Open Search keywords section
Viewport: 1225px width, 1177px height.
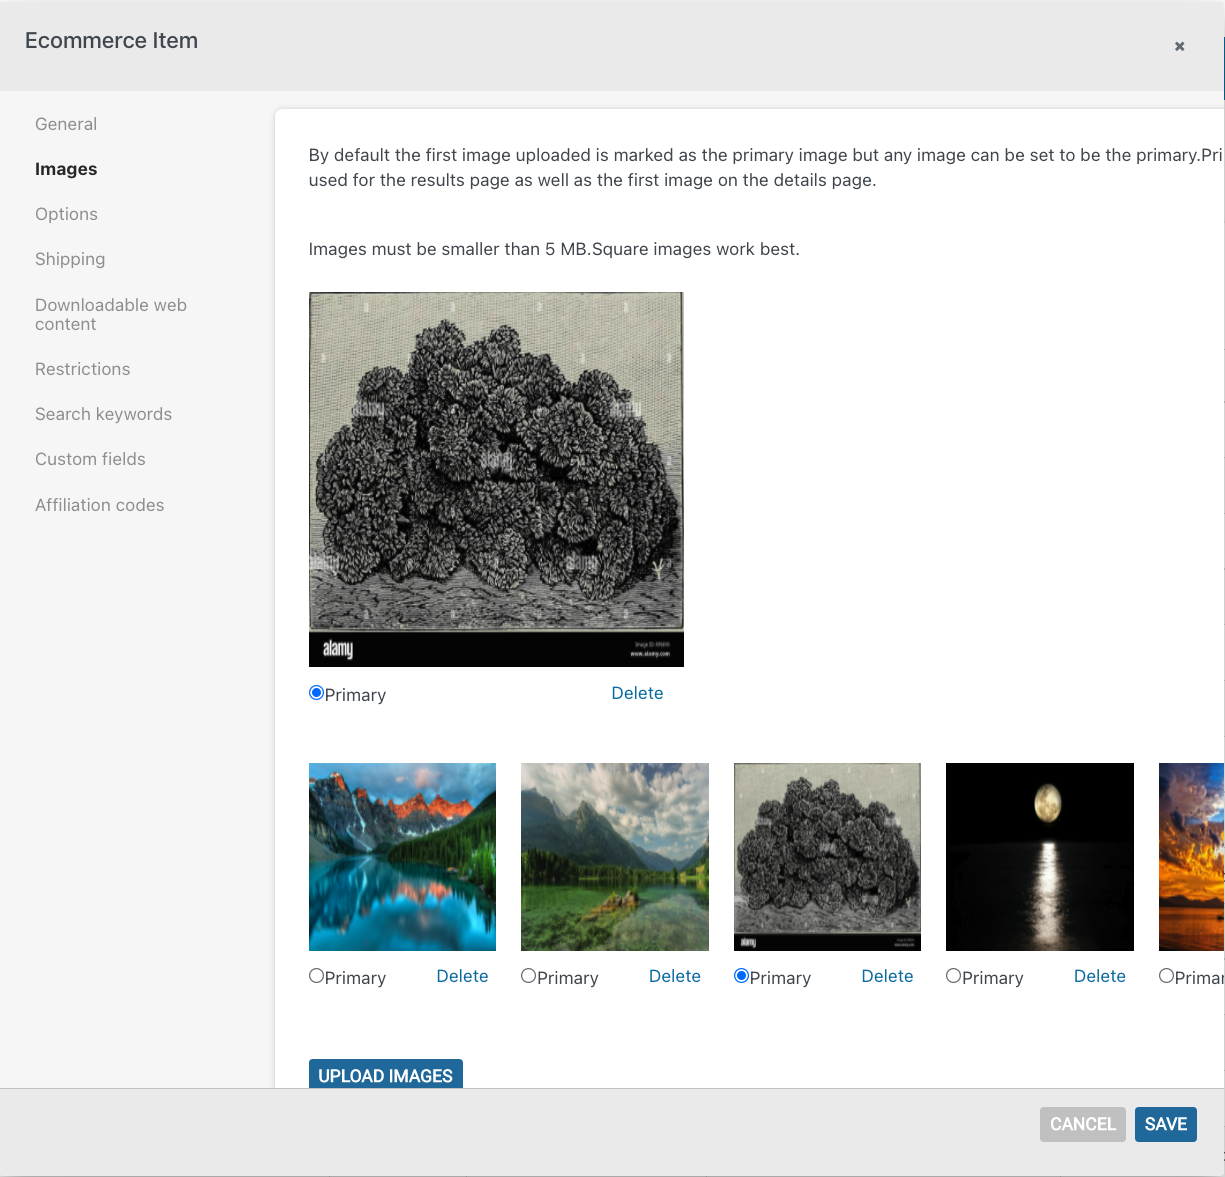point(103,414)
